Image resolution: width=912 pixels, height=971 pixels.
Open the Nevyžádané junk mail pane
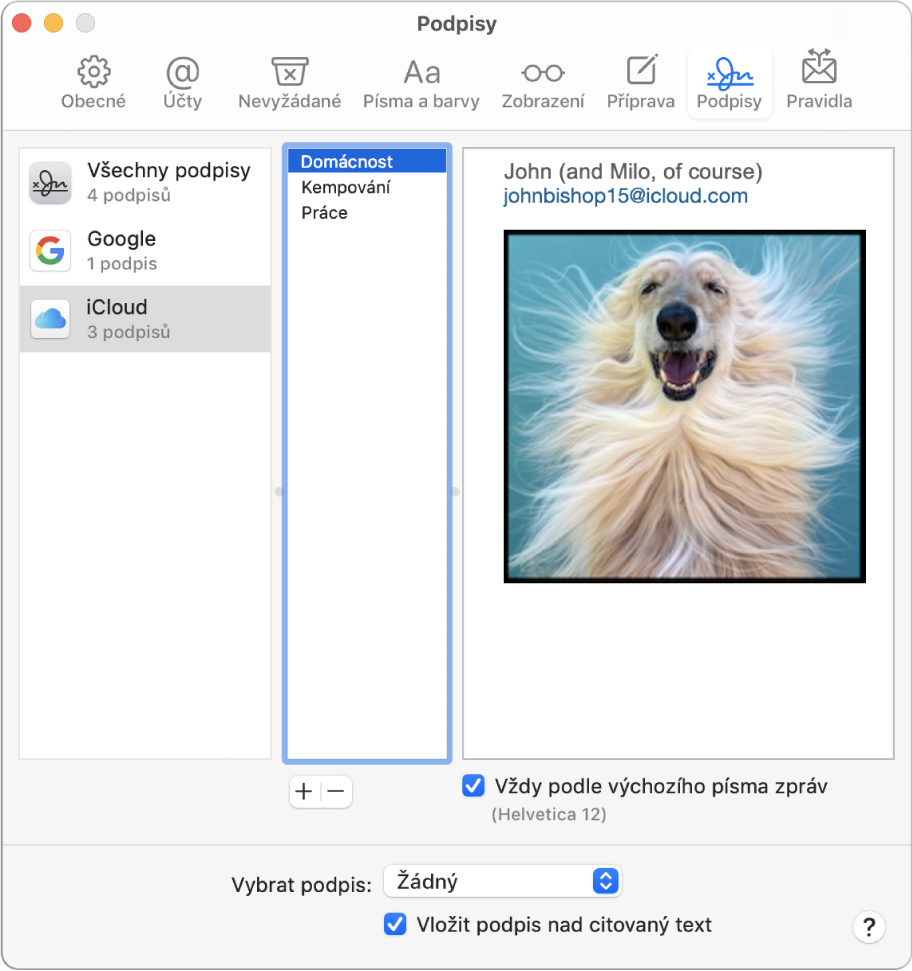[x=290, y=83]
